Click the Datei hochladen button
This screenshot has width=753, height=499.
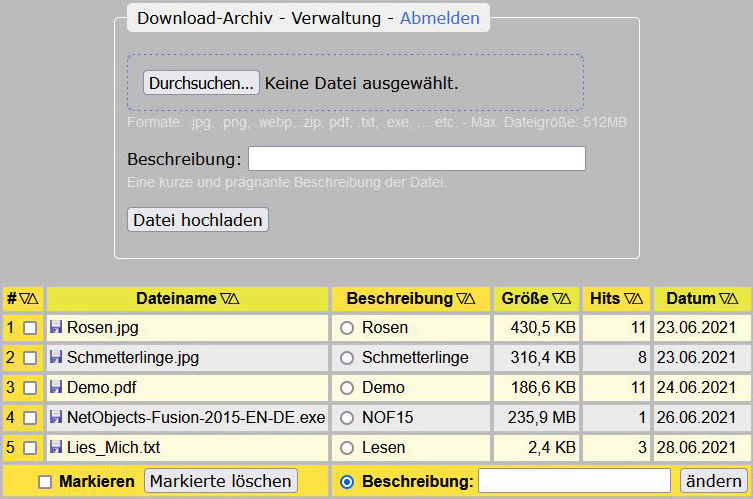coord(198,219)
